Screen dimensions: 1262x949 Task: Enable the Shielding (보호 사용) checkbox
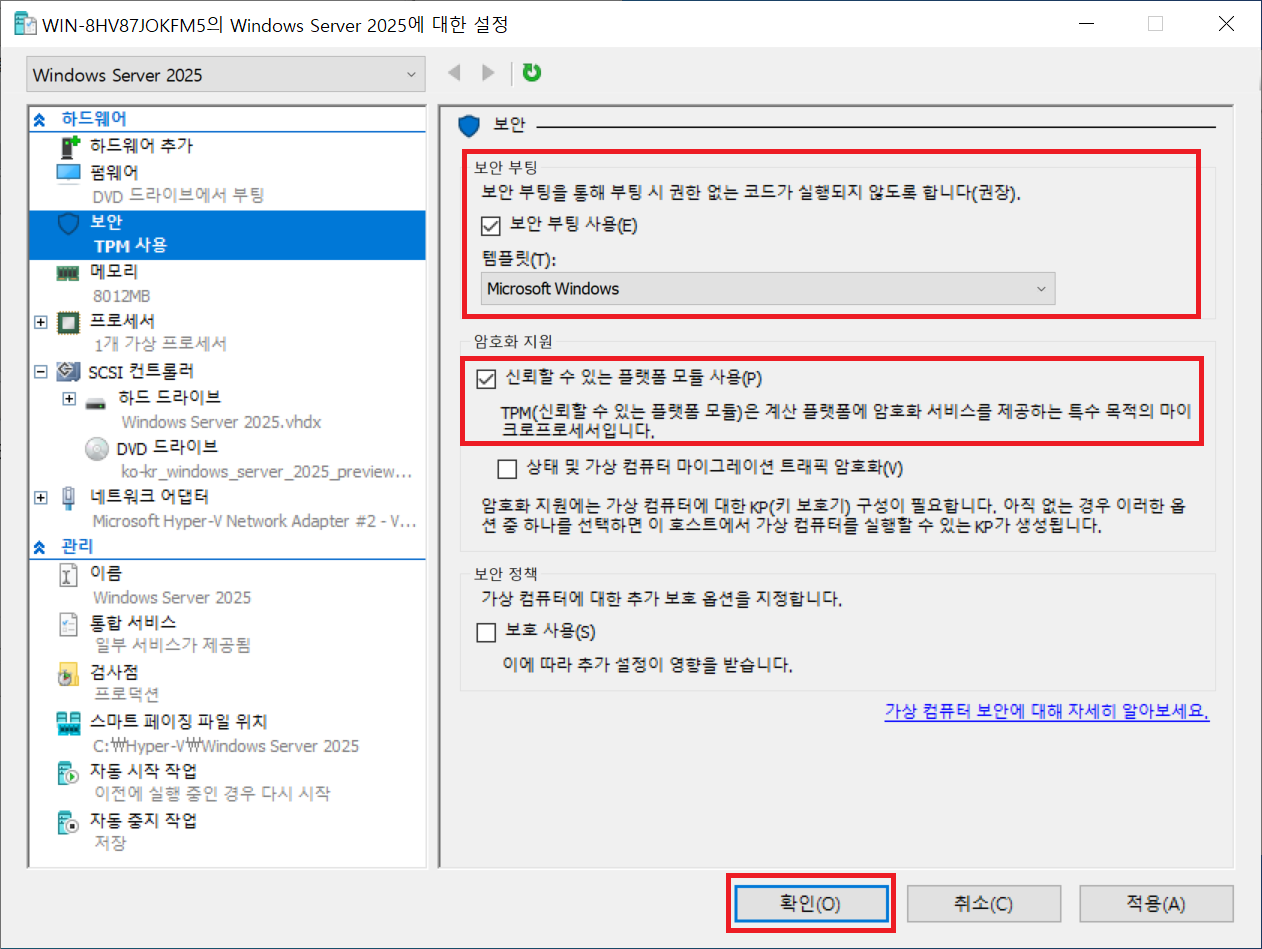(487, 632)
